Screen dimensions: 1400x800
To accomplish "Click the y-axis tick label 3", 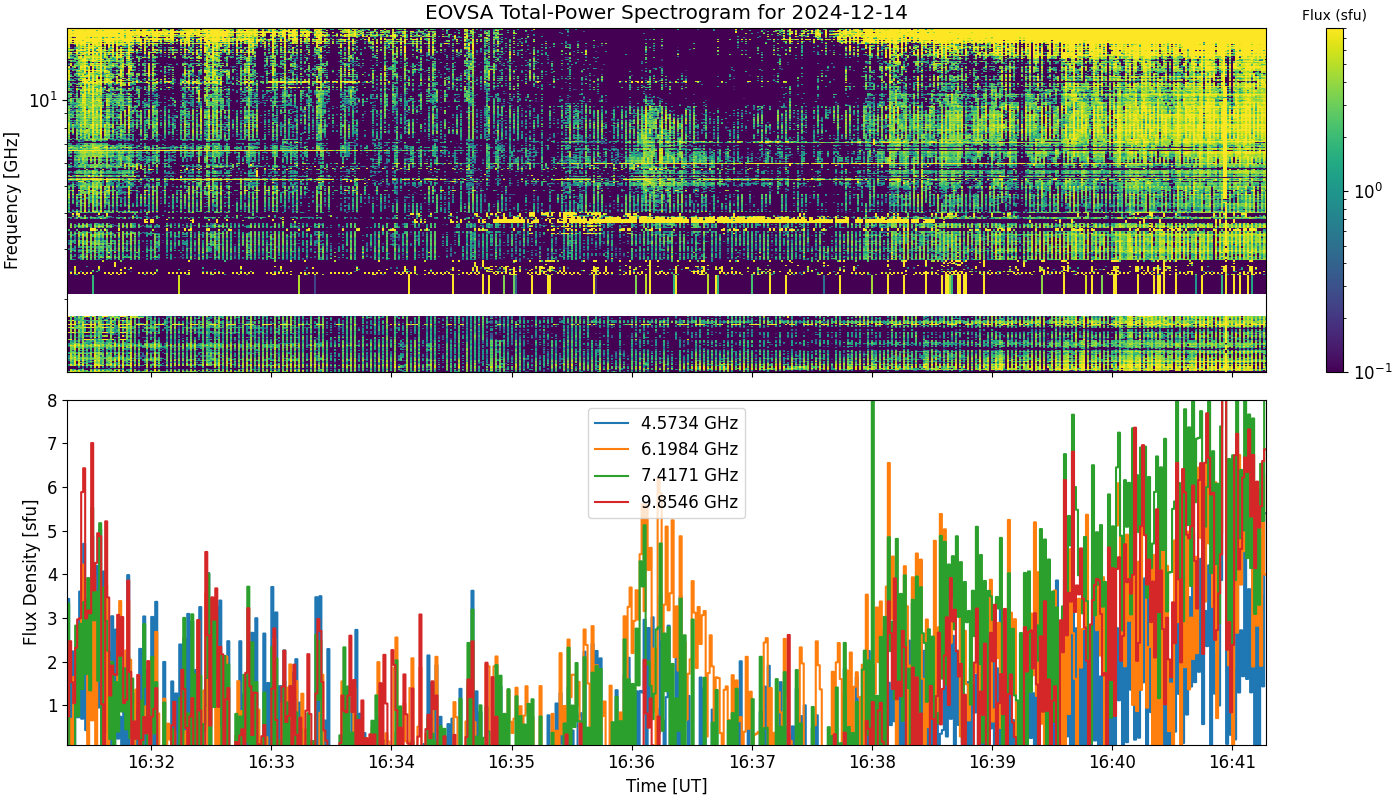I will [54, 618].
